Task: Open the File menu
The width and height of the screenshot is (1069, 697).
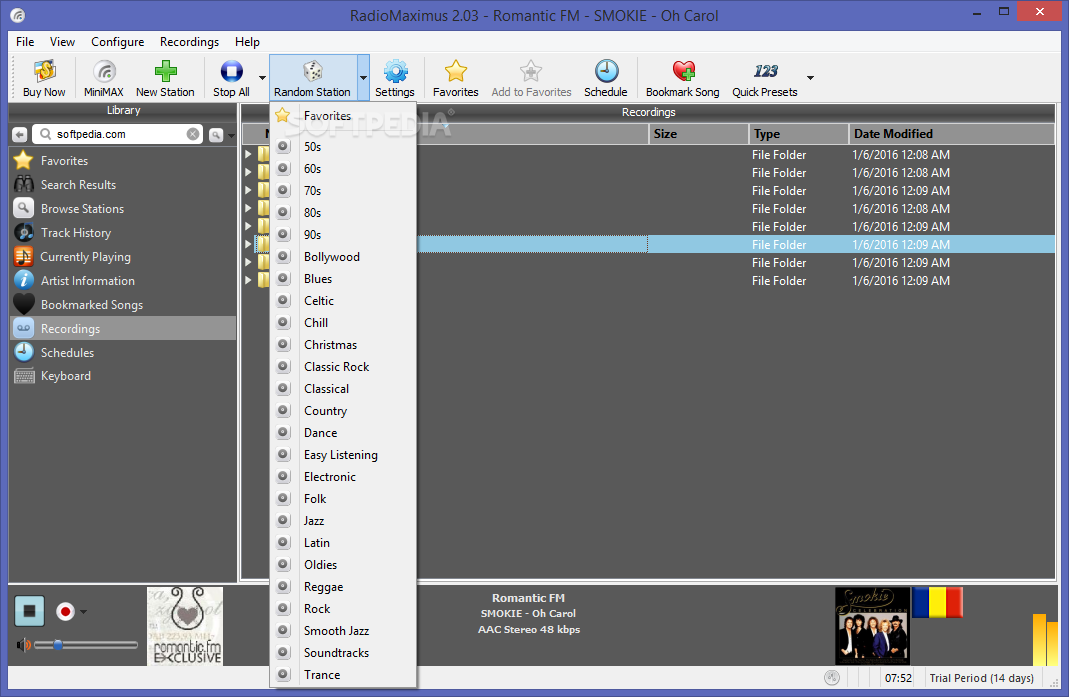Action: [x=25, y=42]
